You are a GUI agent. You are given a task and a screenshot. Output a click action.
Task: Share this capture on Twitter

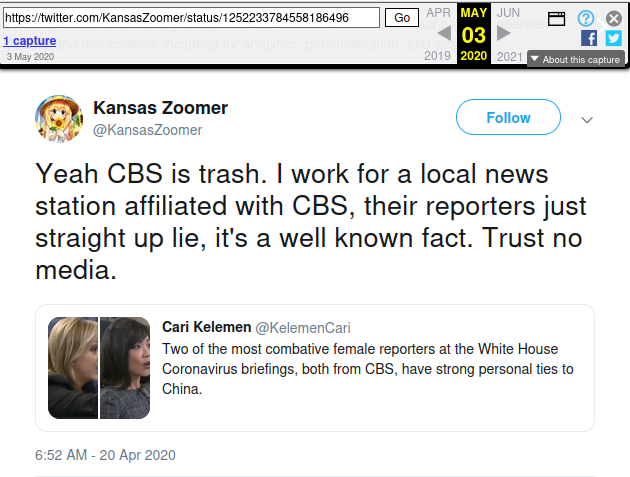pyautogui.click(x=613, y=38)
